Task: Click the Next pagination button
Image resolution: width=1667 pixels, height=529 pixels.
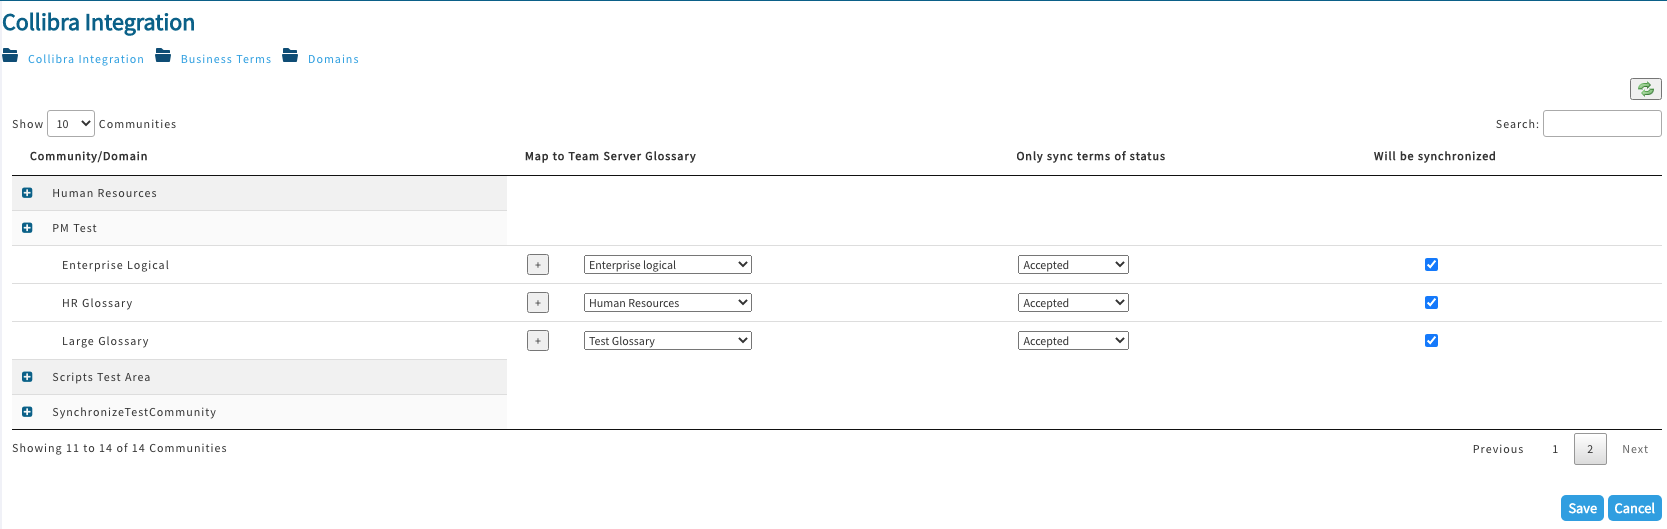Action: (1635, 449)
